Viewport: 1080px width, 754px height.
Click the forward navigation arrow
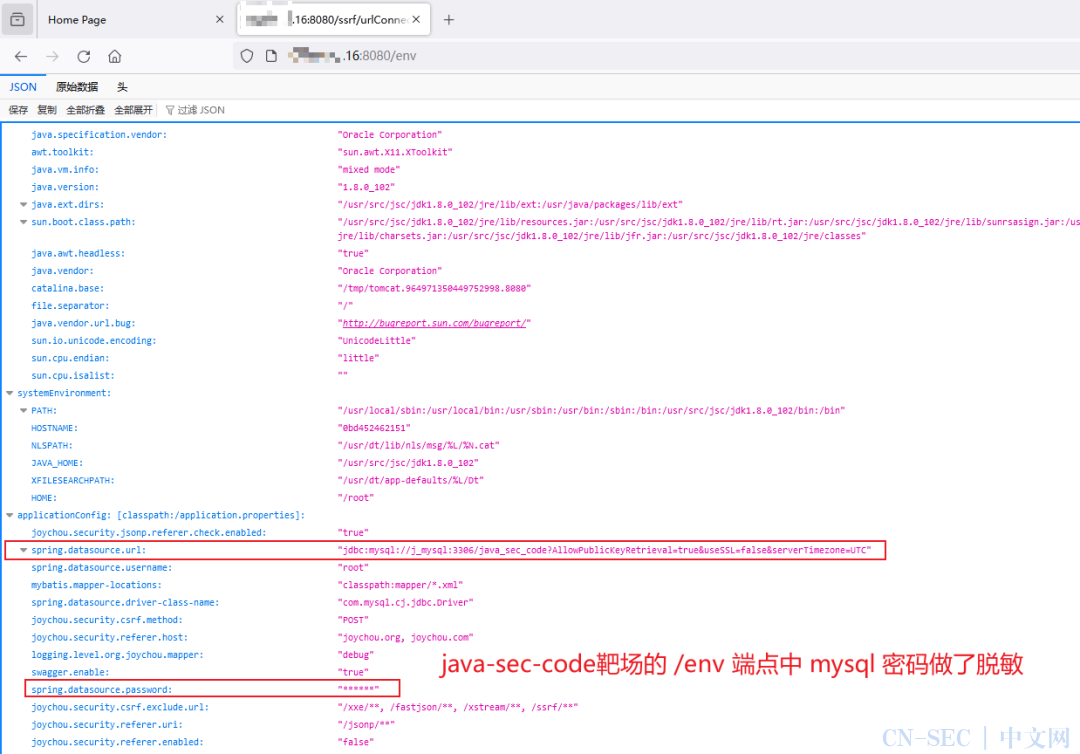[x=52, y=56]
